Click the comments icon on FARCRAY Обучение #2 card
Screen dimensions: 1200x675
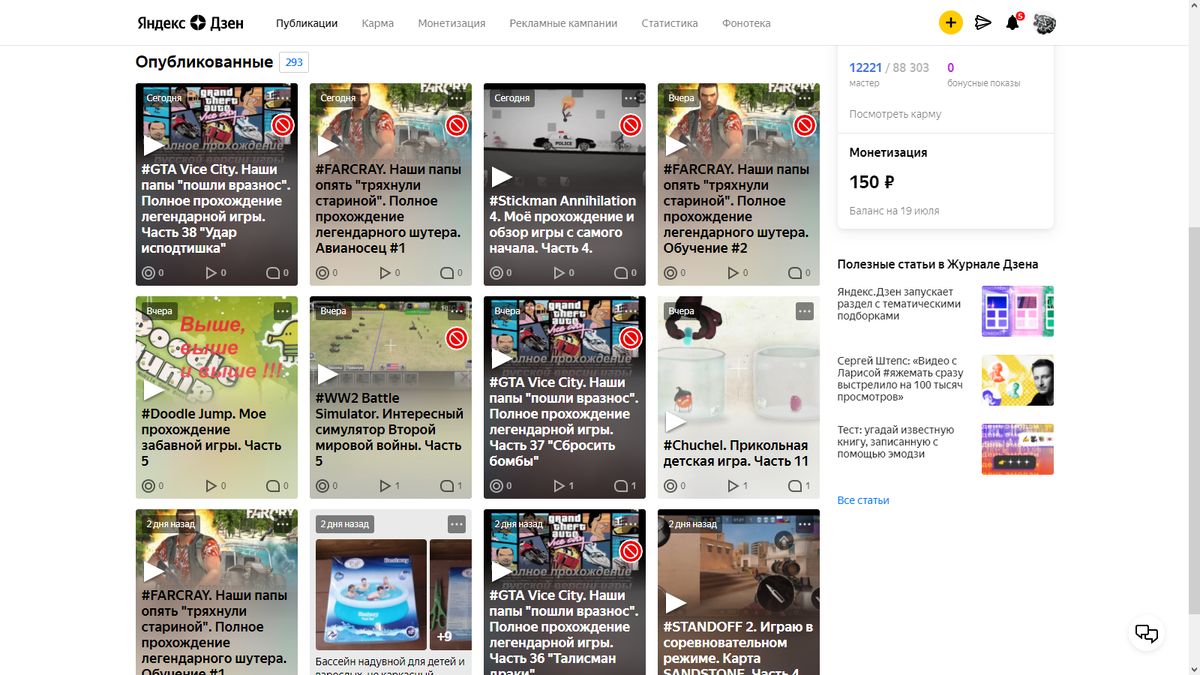[794, 272]
